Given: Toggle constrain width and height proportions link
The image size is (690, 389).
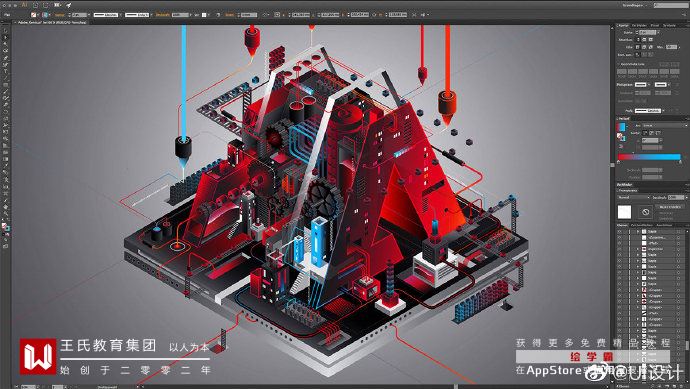Looking at the screenshot, I should (x=374, y=15).
